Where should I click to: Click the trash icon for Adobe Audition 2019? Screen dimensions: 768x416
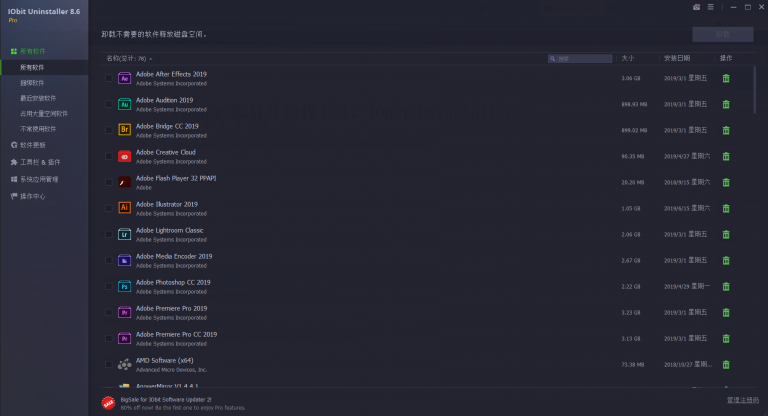click(726, 104)
